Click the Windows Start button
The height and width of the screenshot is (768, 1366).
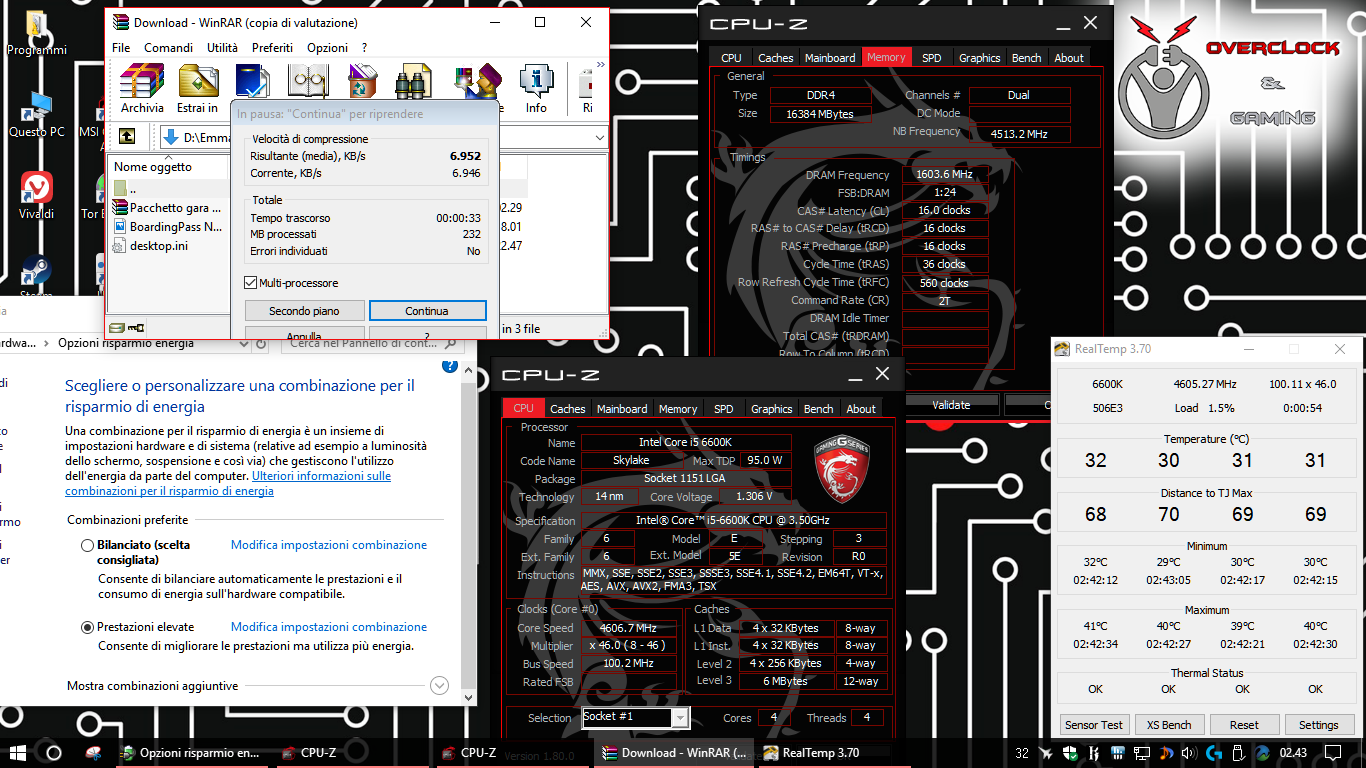click(x=17, y=753)
